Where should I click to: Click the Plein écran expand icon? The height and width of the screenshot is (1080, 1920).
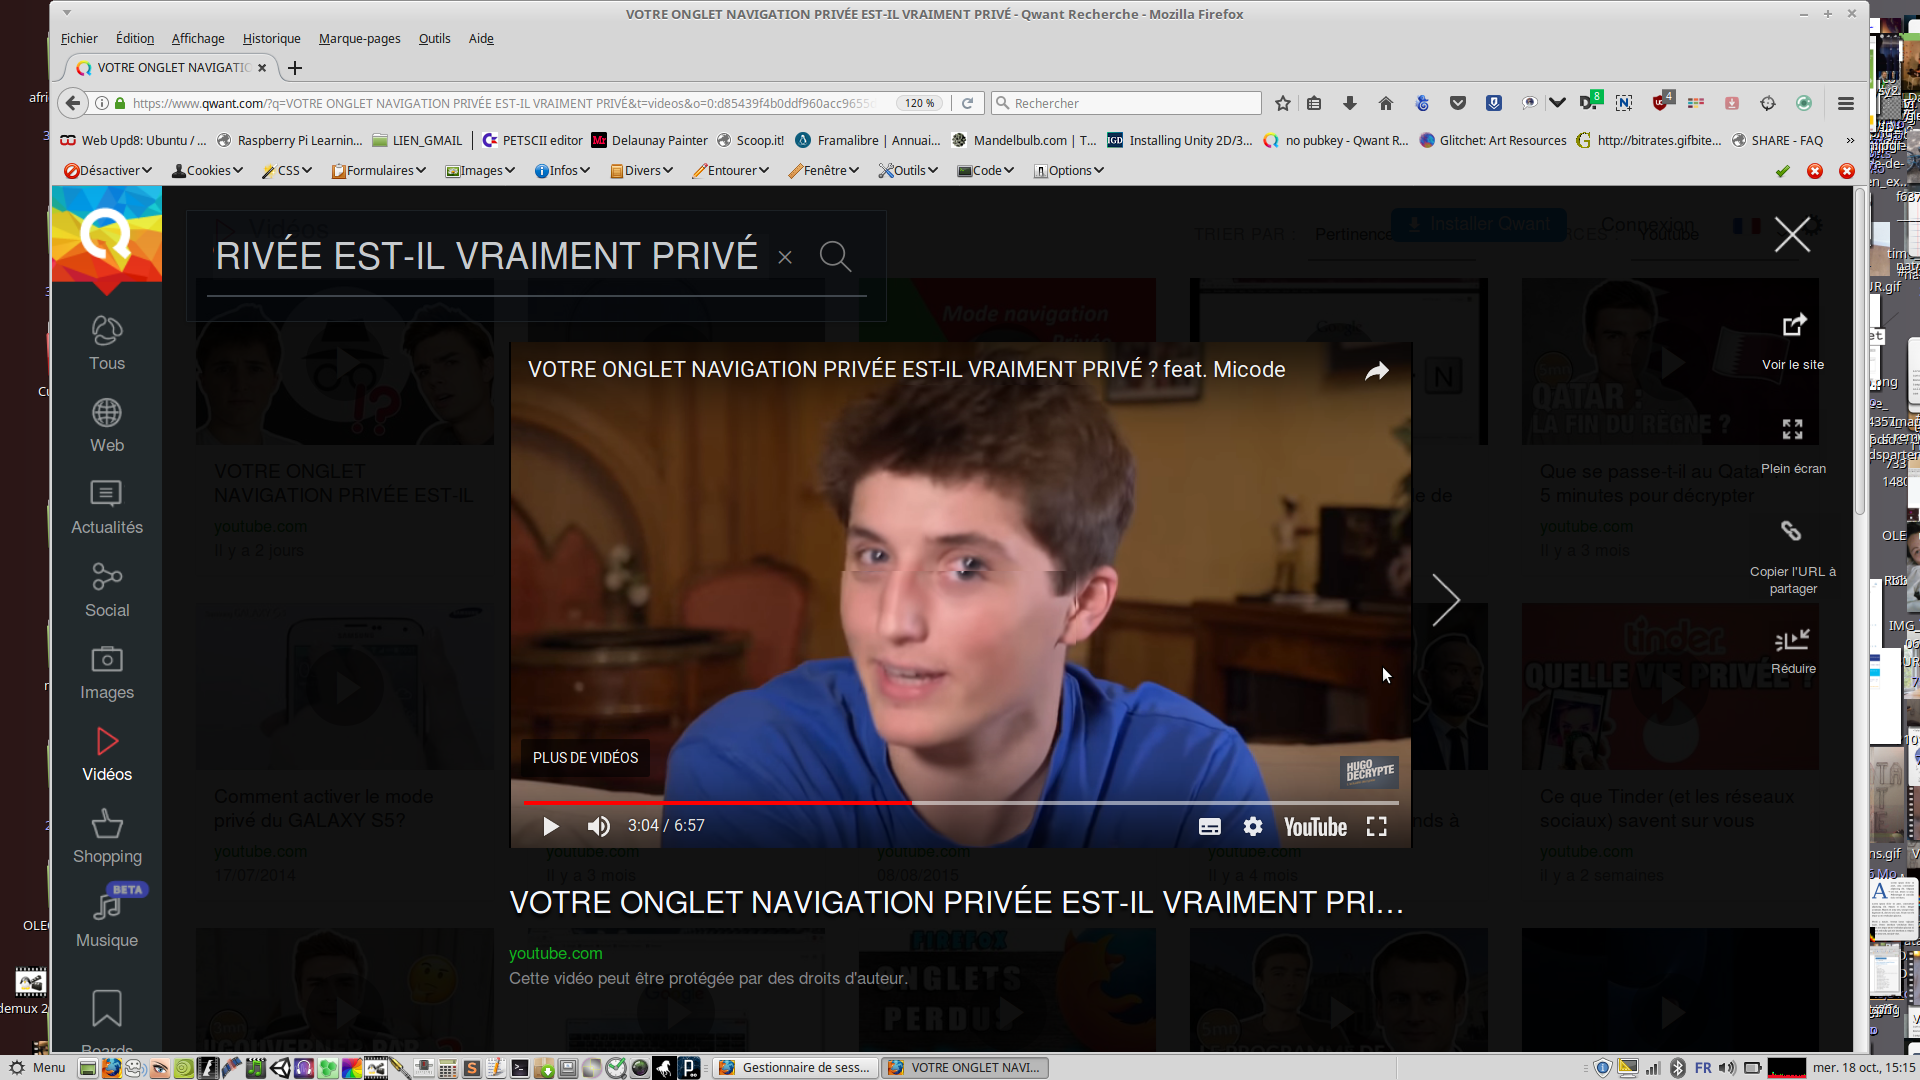tap(1792, 430)
